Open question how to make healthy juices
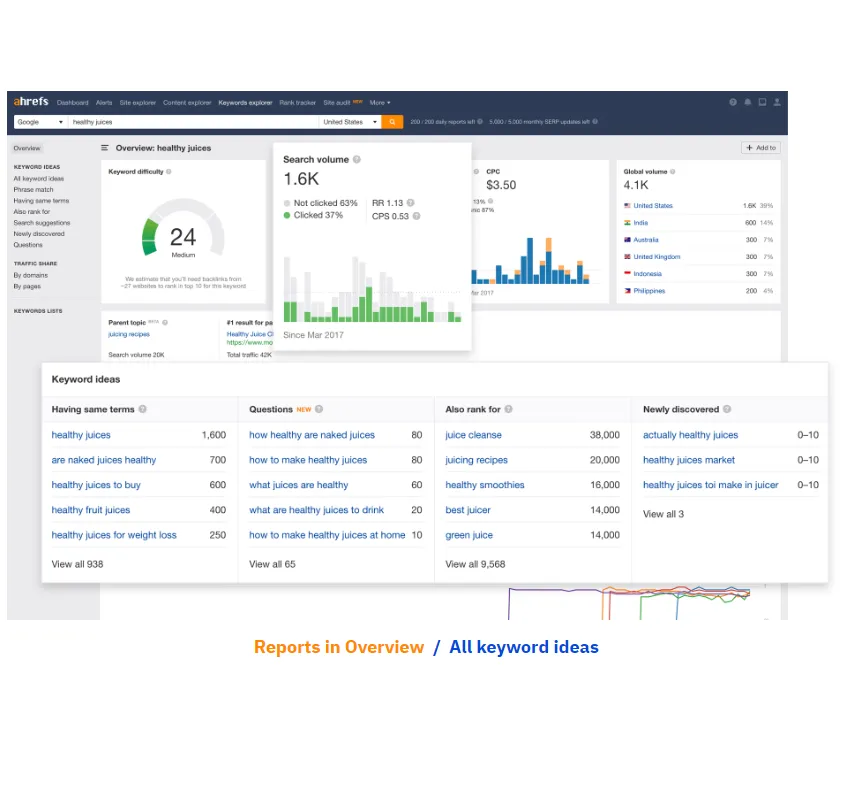Image resolution: width=847 pixels, height=802 pixels. point(308,460)
